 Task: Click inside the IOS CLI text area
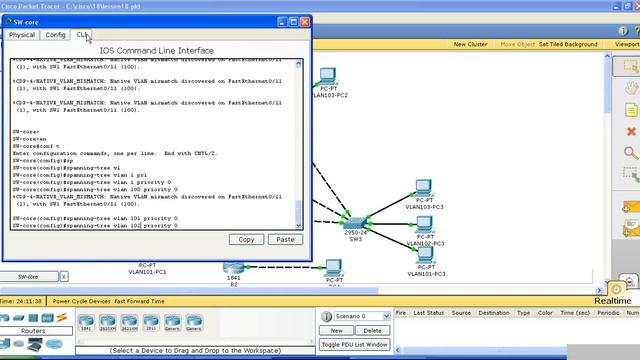pos(152,144)
